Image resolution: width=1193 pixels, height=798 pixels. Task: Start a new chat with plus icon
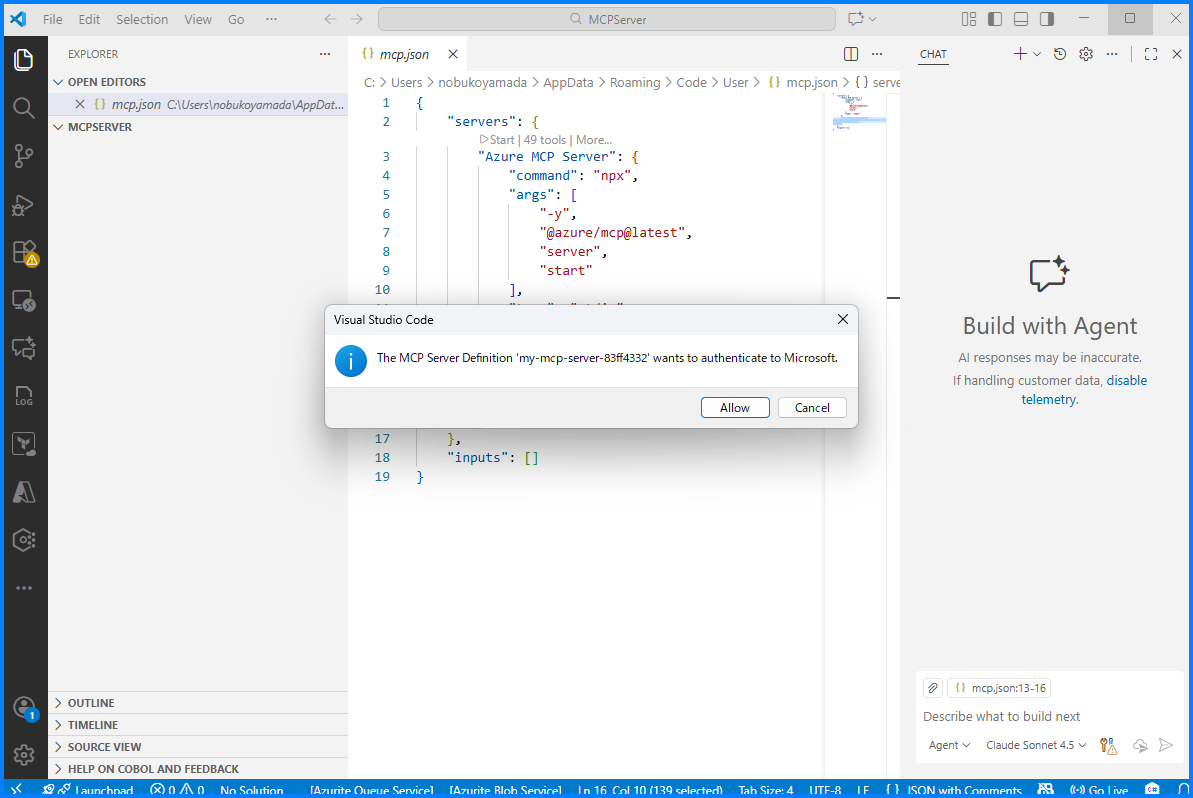[x=1020, y=54]
